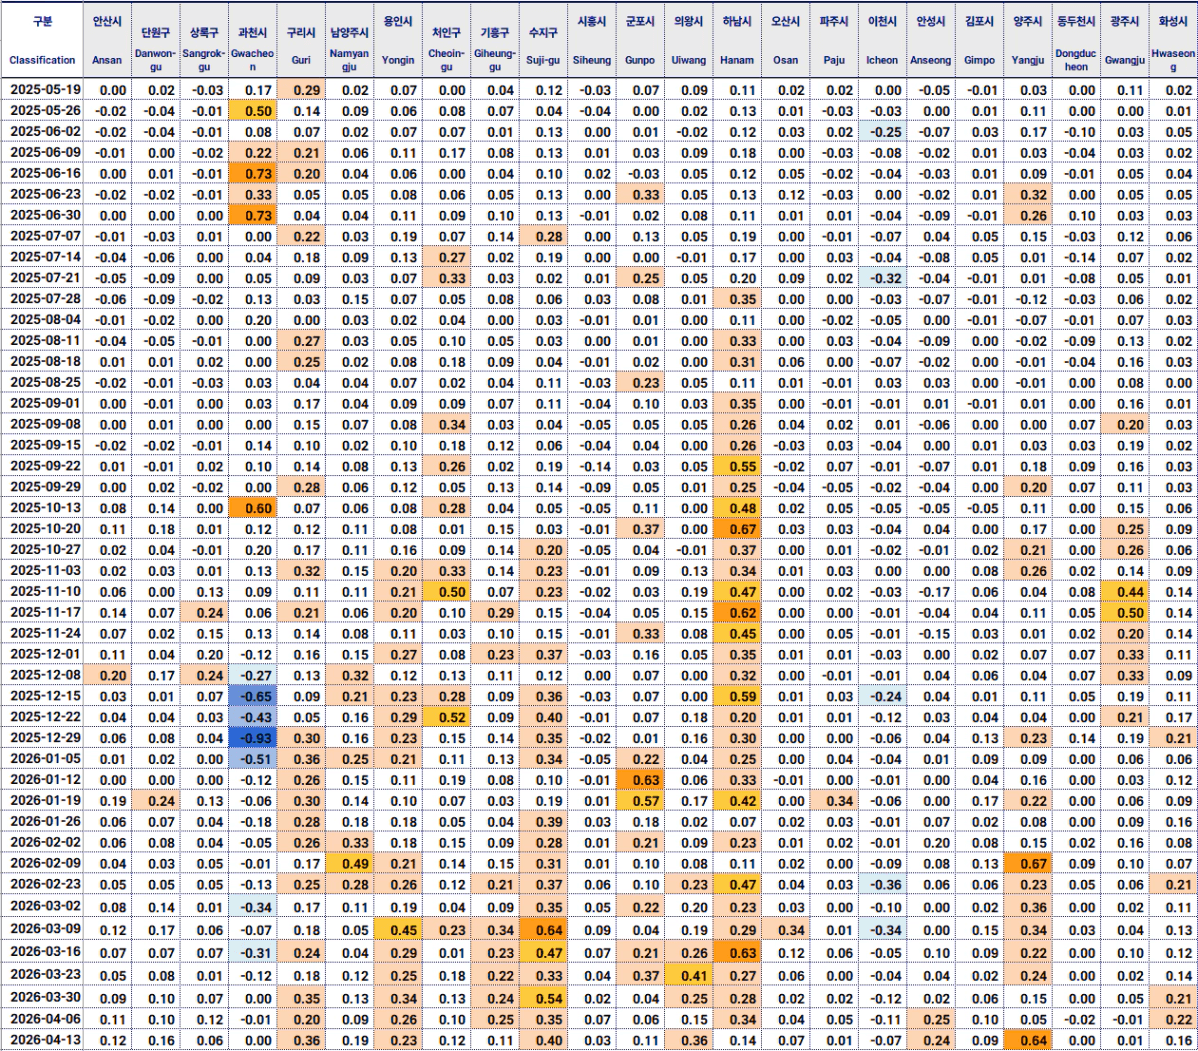Select the 2026-04-13 date row label

pos(45,1040)
